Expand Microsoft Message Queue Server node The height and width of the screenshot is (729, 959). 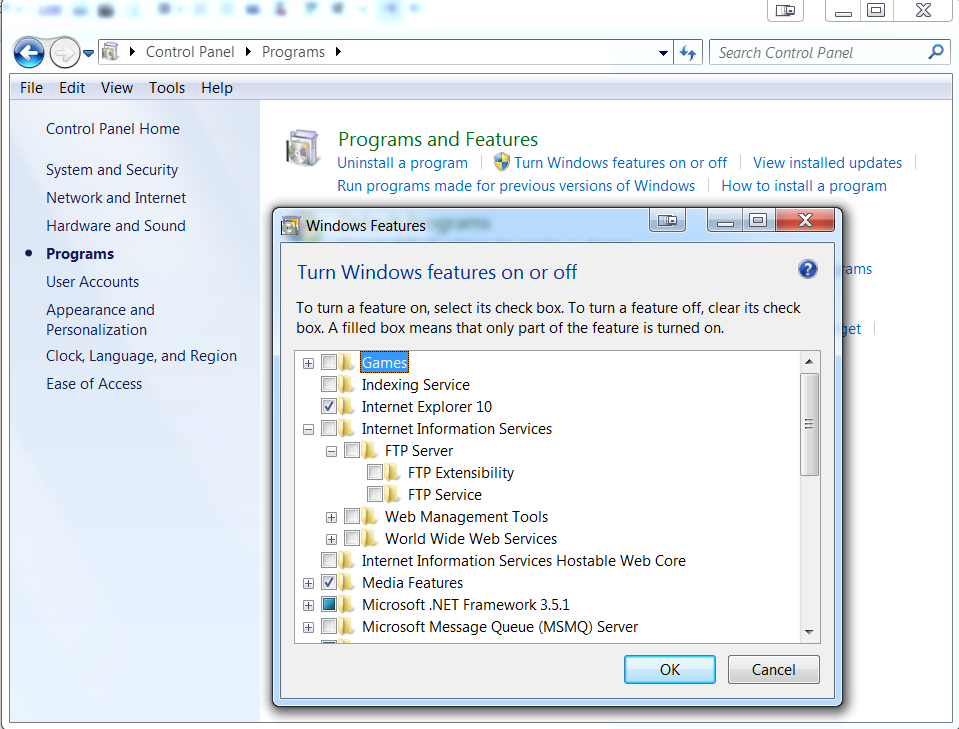(x=308, y=627)
